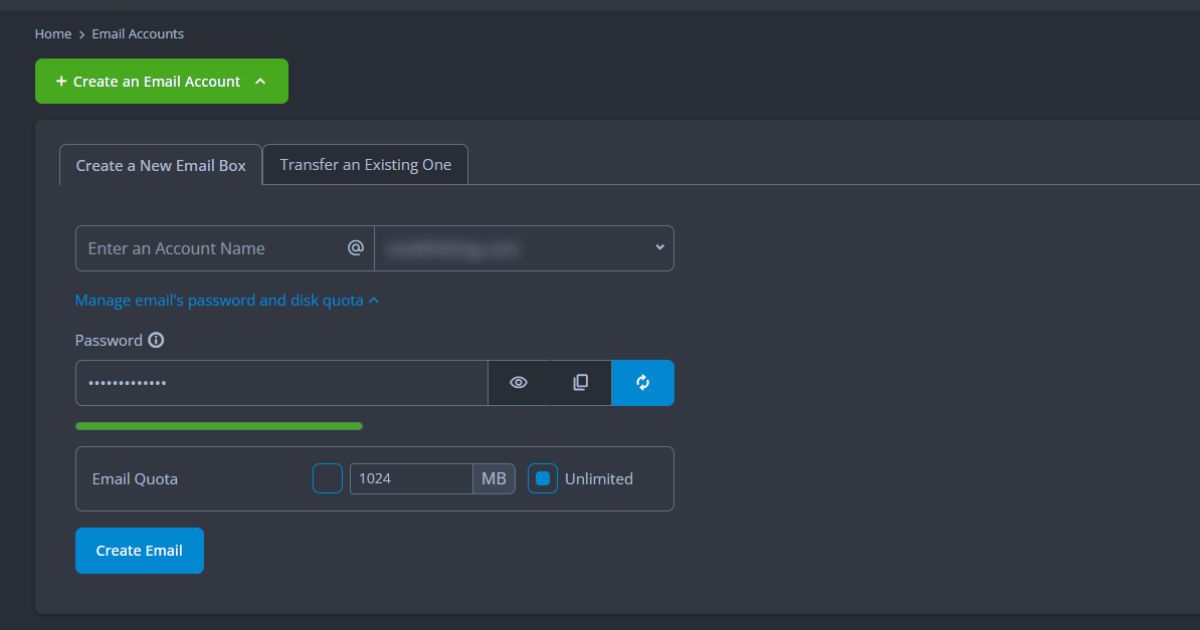The height and width of the screenshot is (630, 1200).
Task: Toggle the Unlimited quota checkbox
Action: (543, 479)
